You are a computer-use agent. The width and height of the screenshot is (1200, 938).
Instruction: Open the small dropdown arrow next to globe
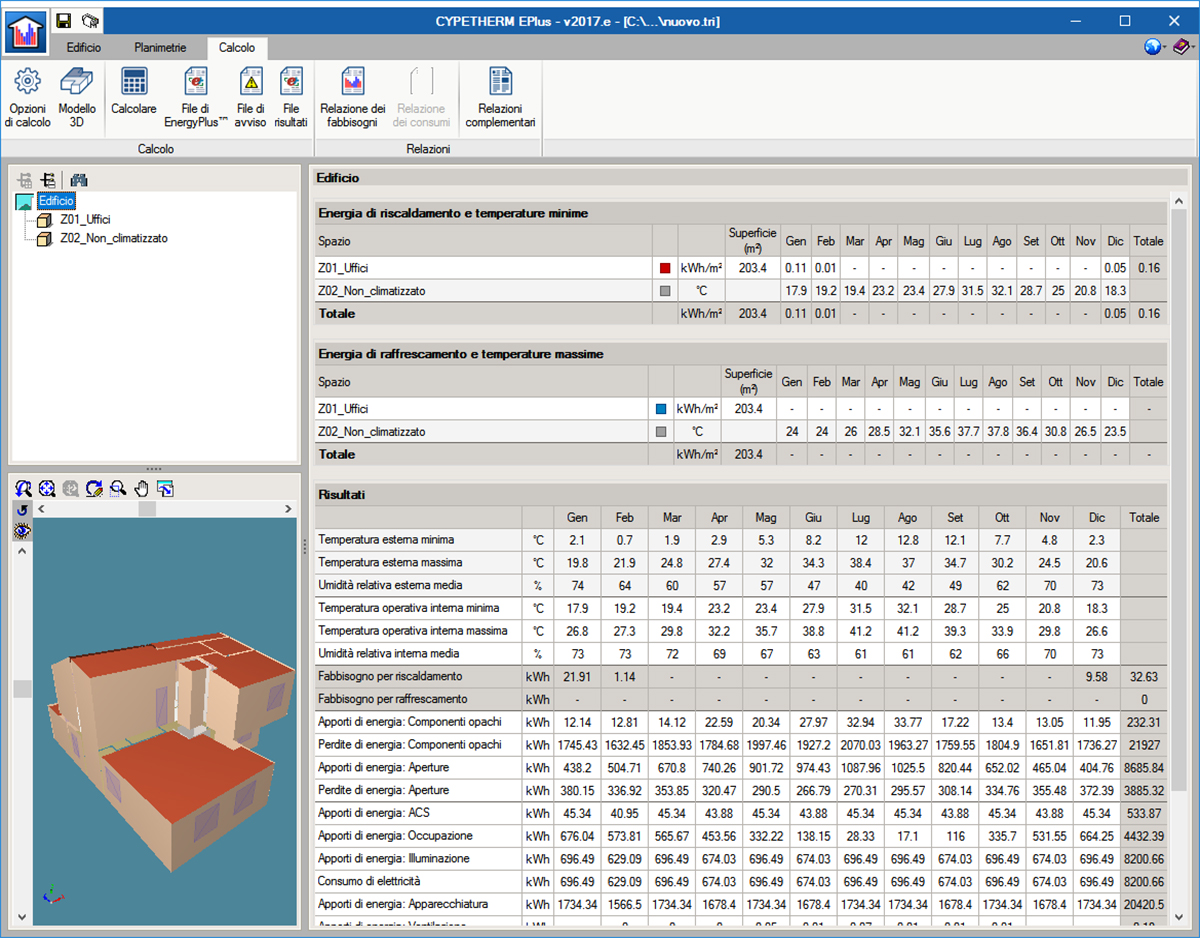(1165, 48)
